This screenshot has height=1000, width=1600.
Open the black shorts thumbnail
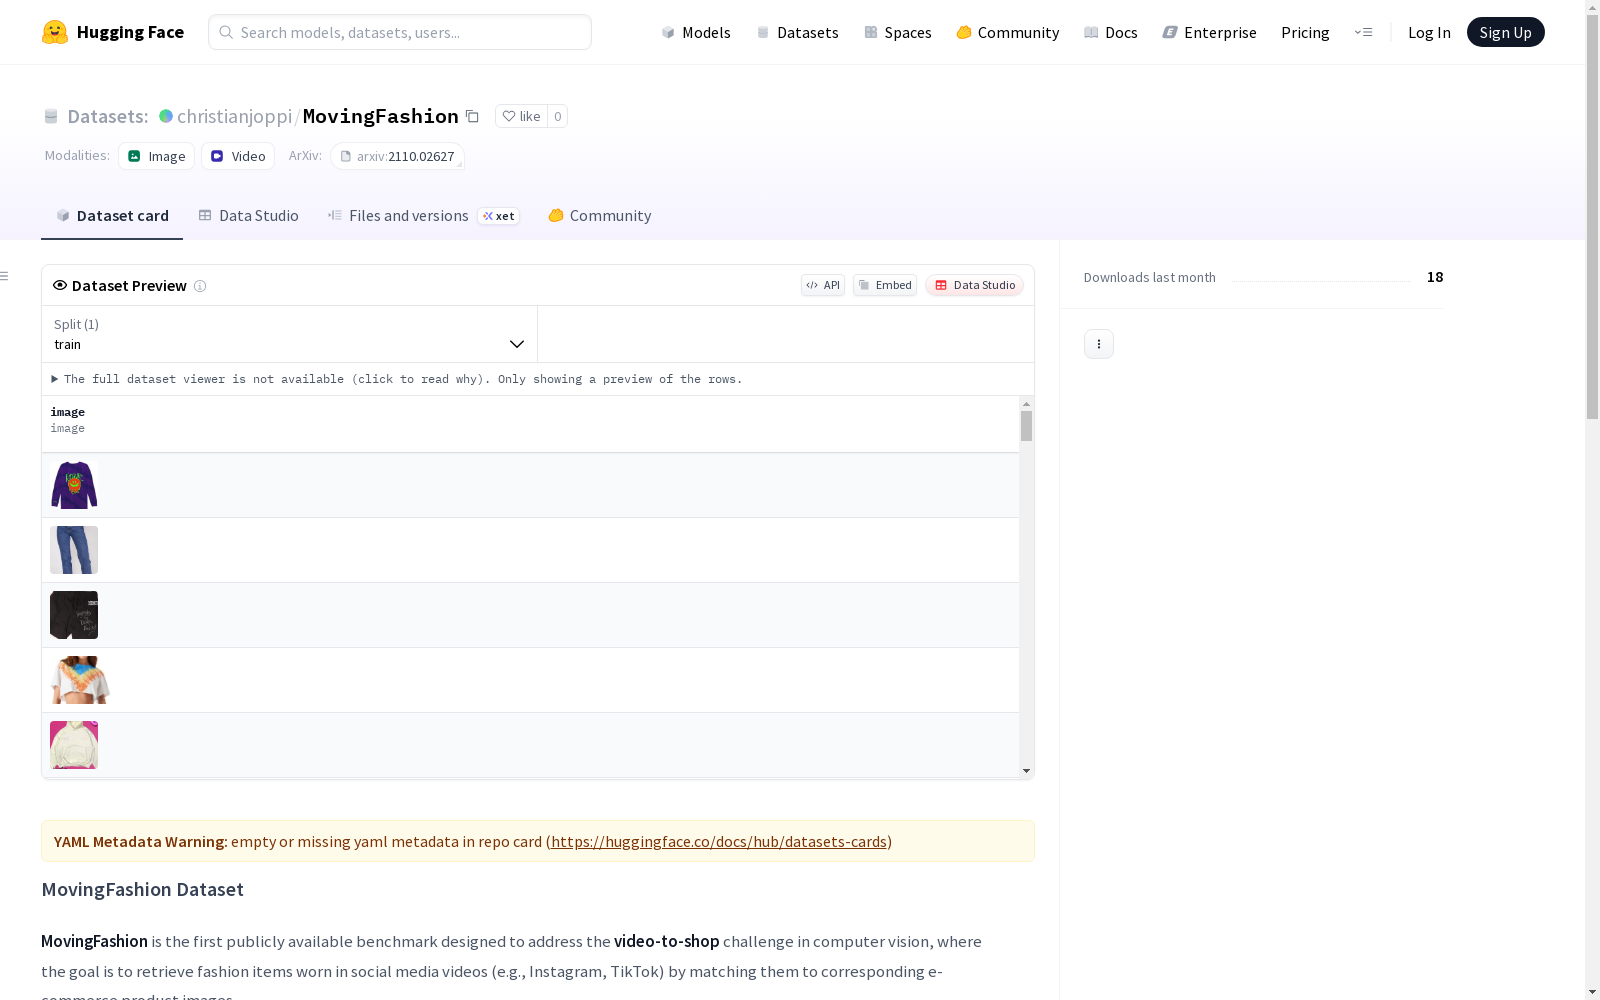pos(74,615)
